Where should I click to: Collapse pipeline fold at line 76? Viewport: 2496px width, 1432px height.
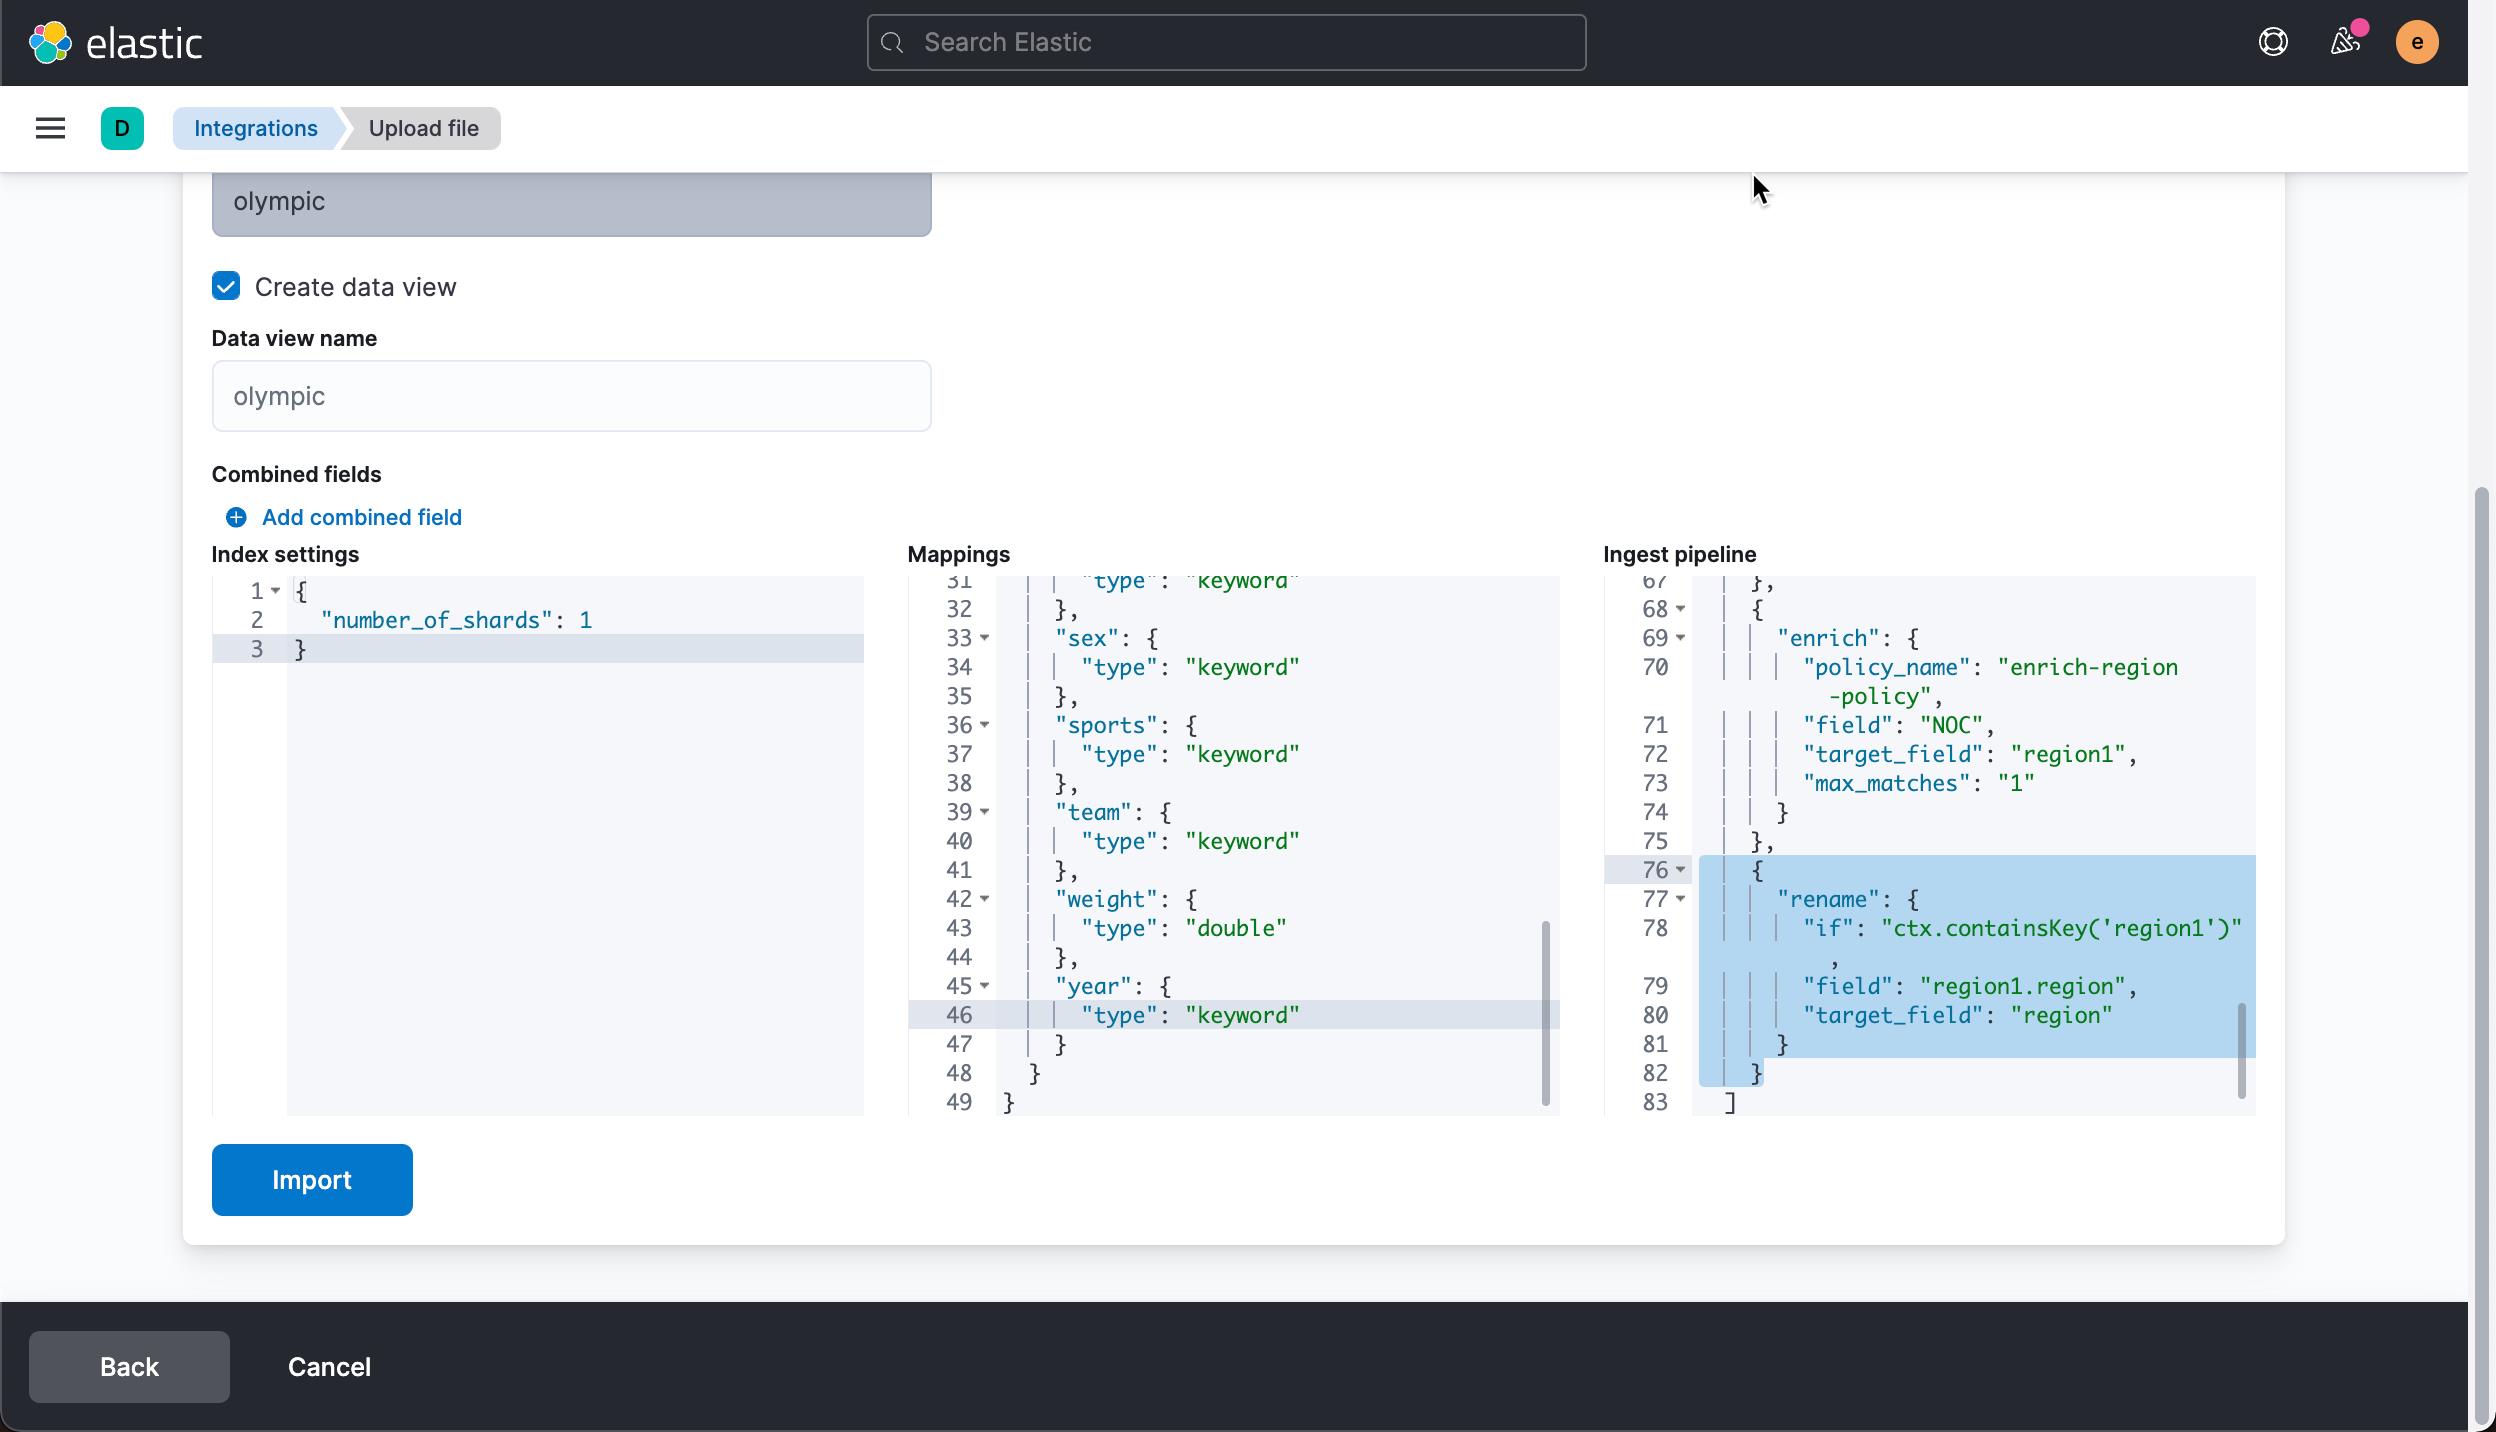pos(1680,870)
